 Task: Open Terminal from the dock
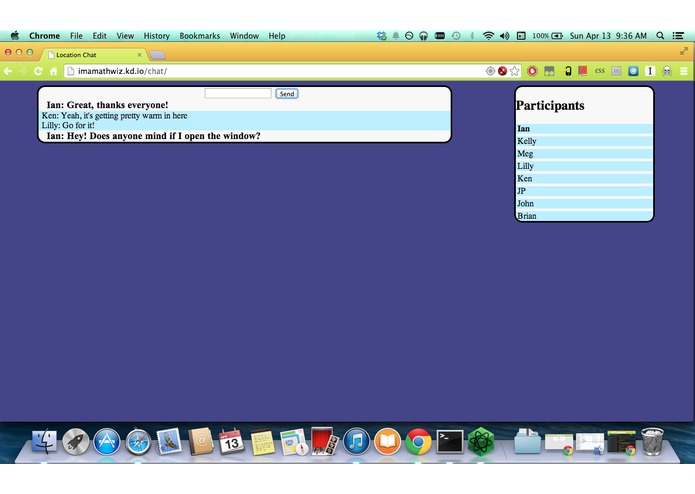450,442
